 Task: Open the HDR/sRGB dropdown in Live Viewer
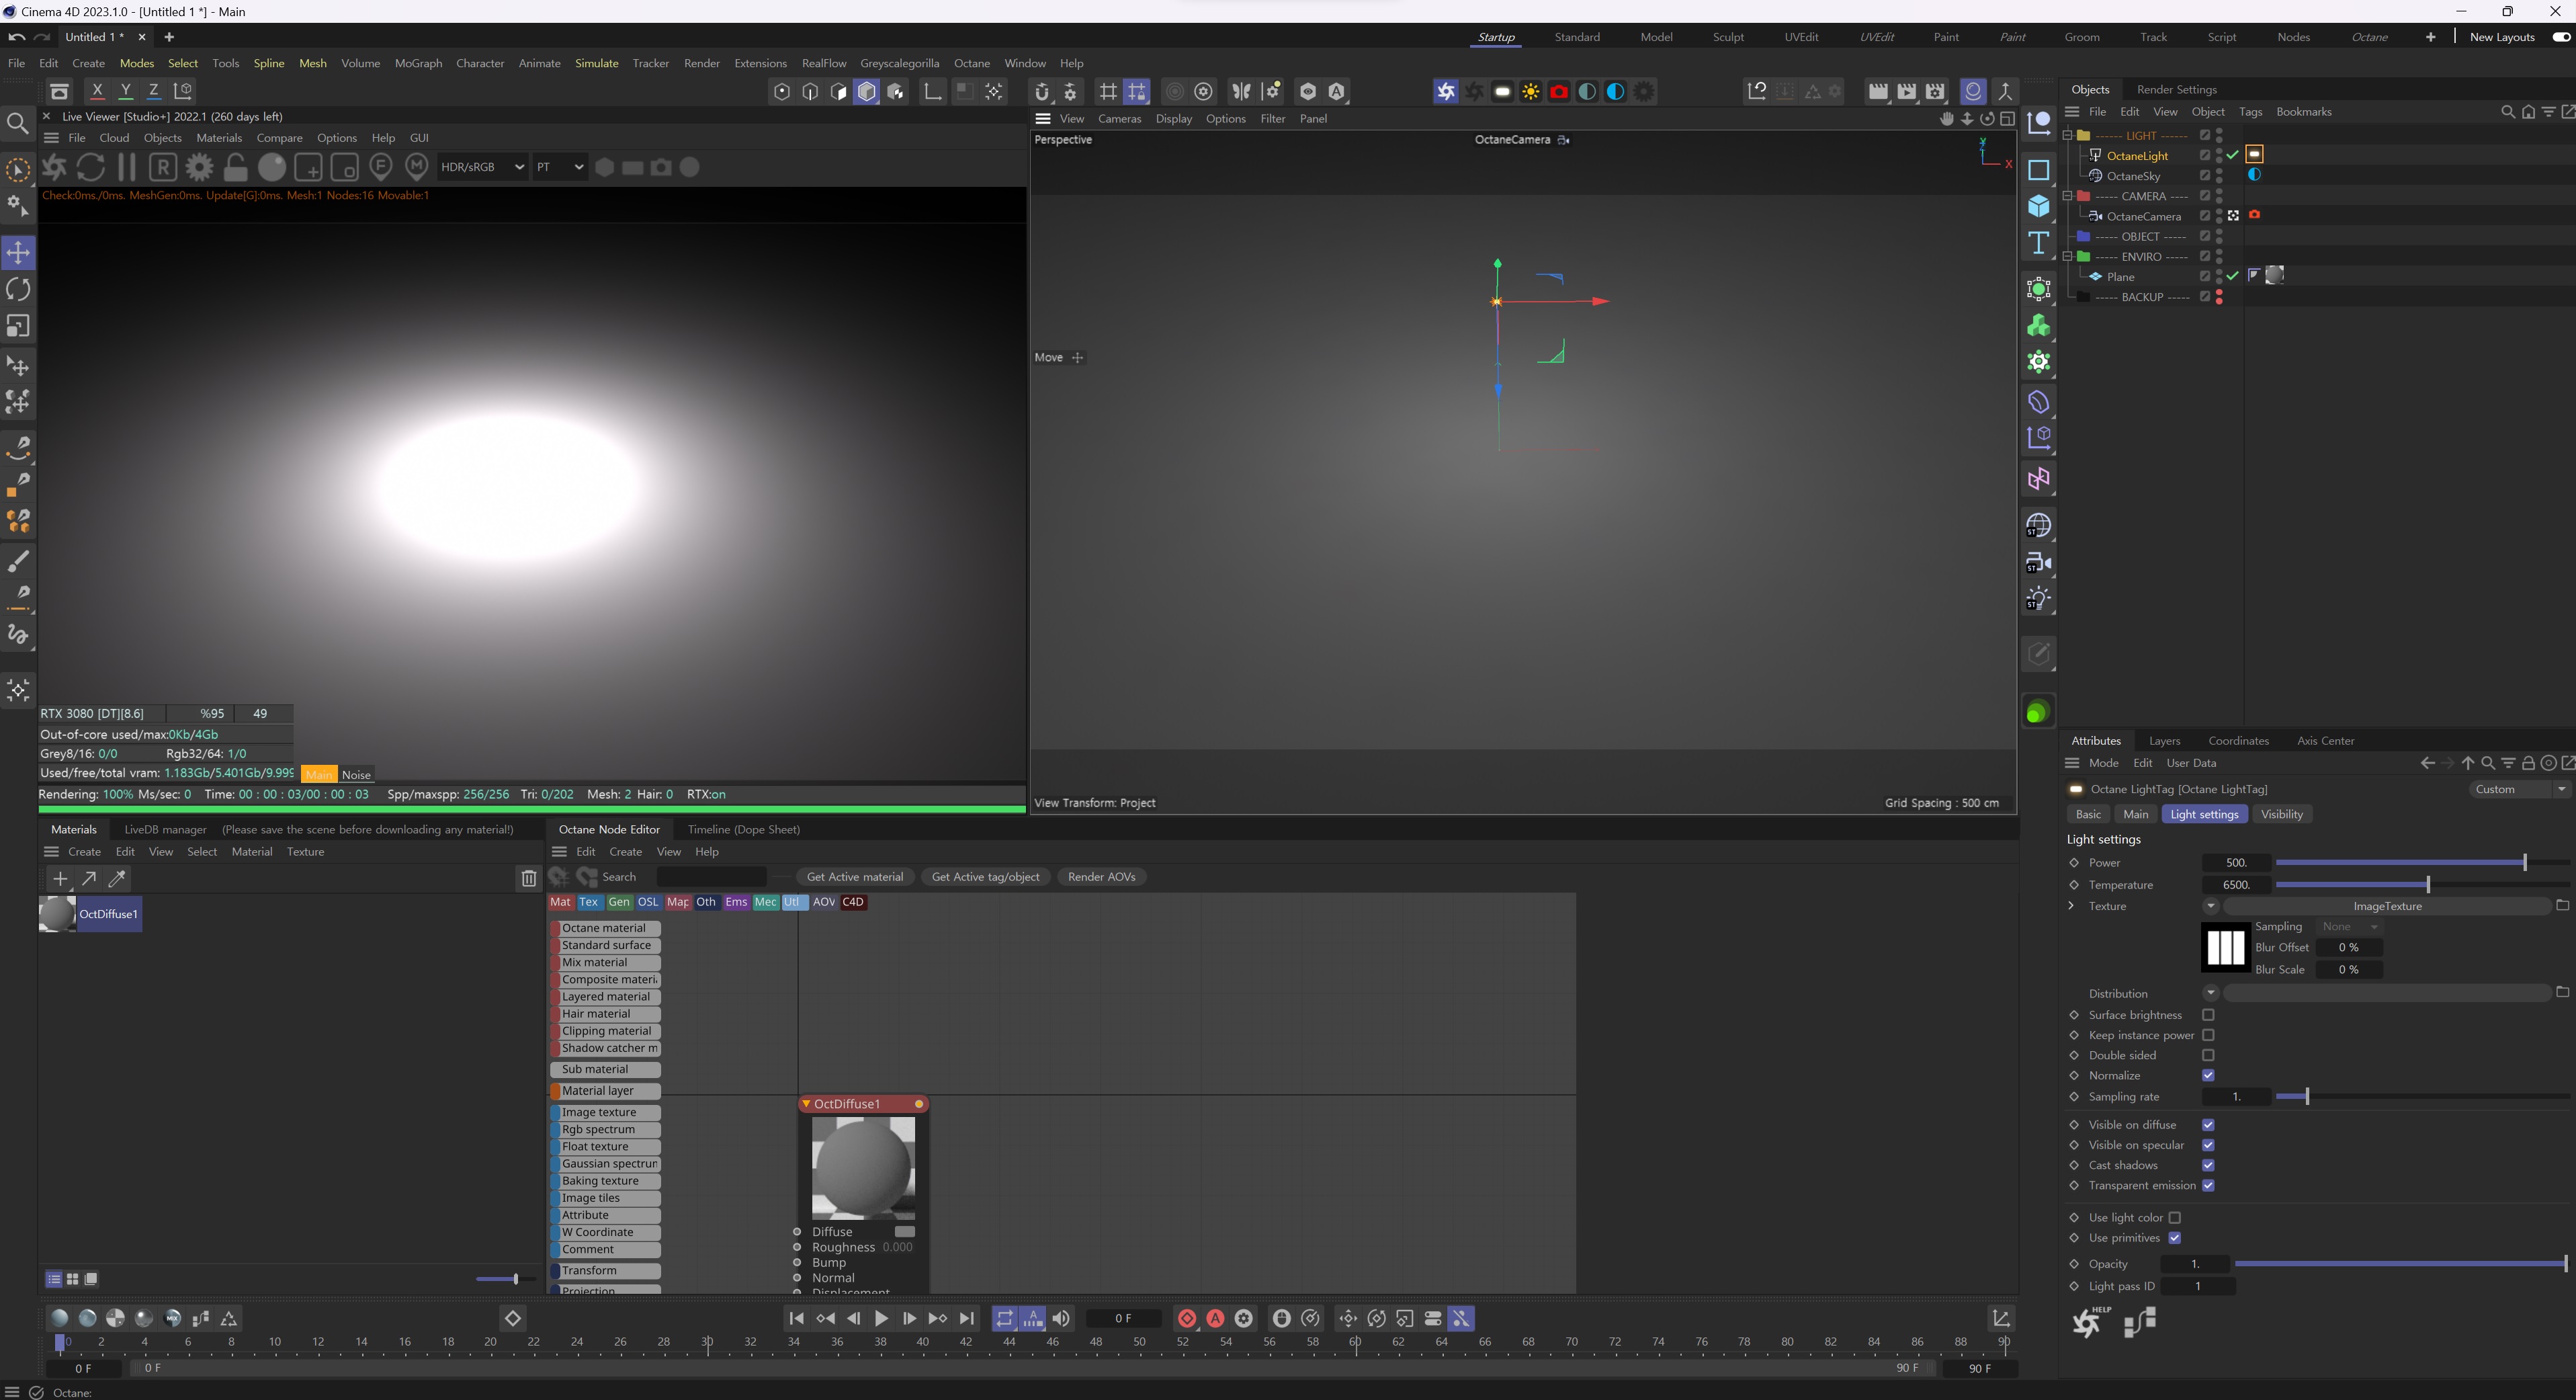(x=482, y=167)
